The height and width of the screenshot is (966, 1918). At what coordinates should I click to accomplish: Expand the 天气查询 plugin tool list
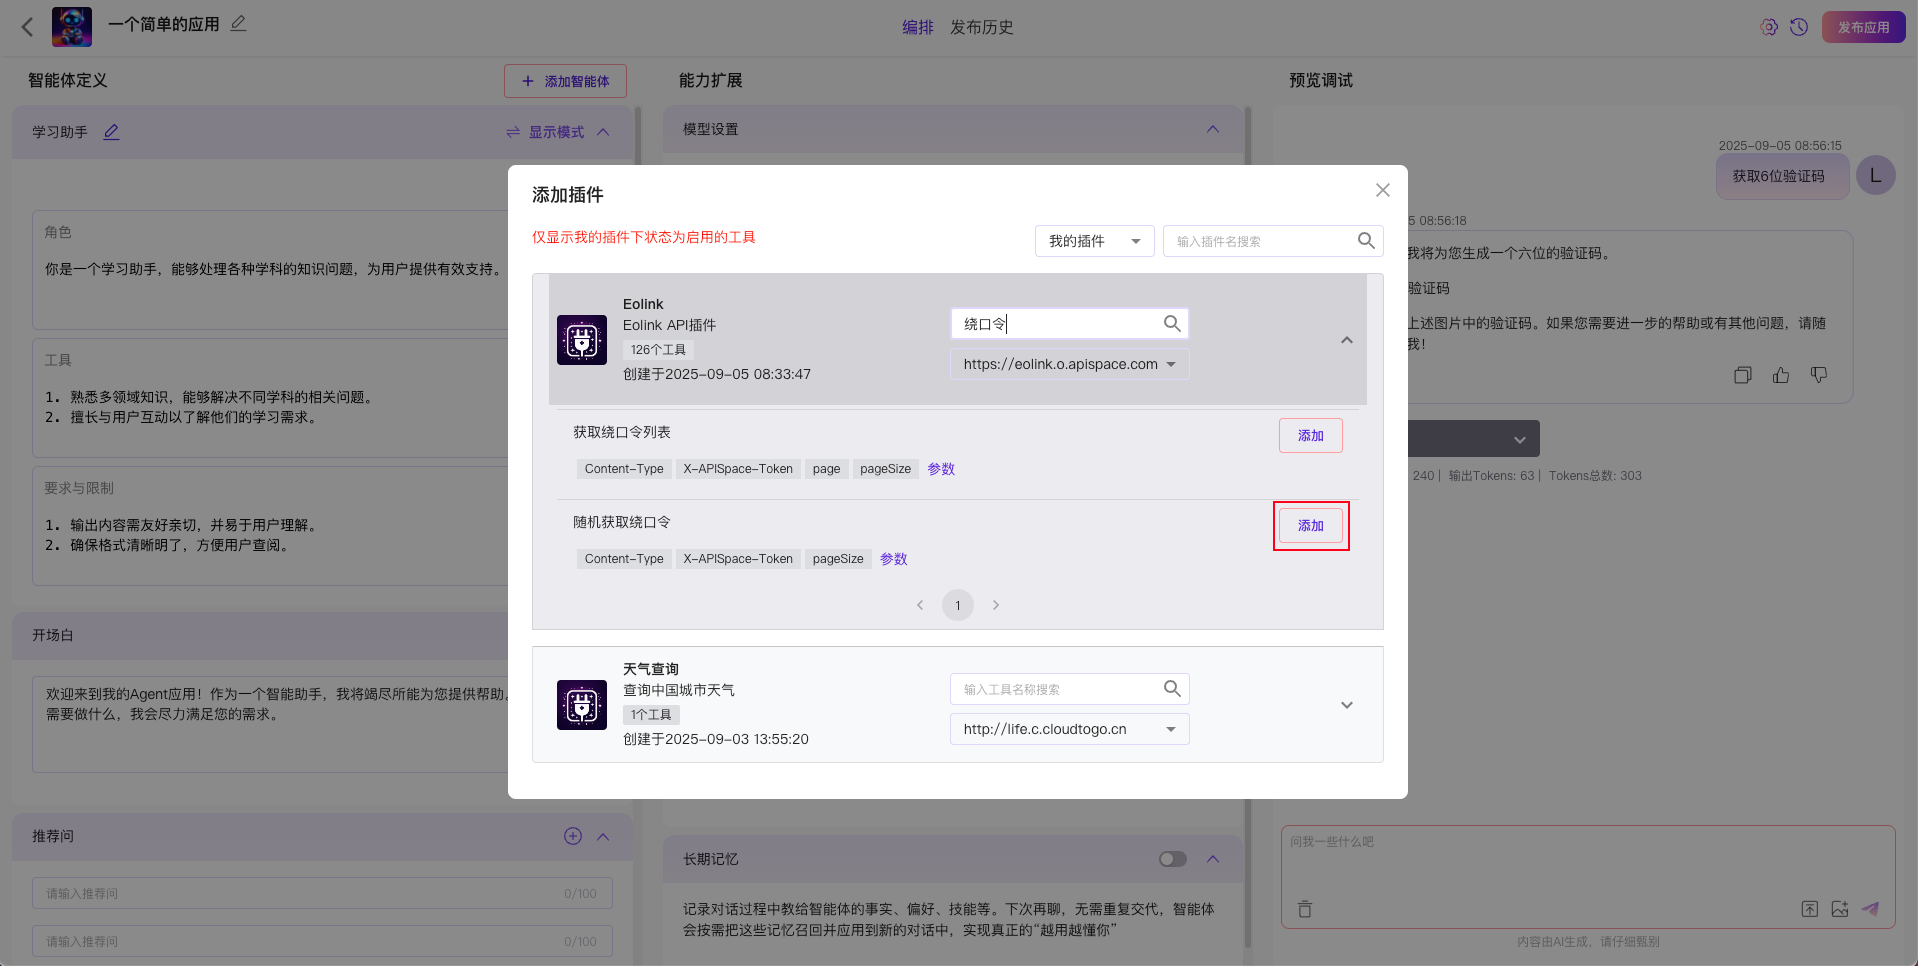(x=1347, y=705)
